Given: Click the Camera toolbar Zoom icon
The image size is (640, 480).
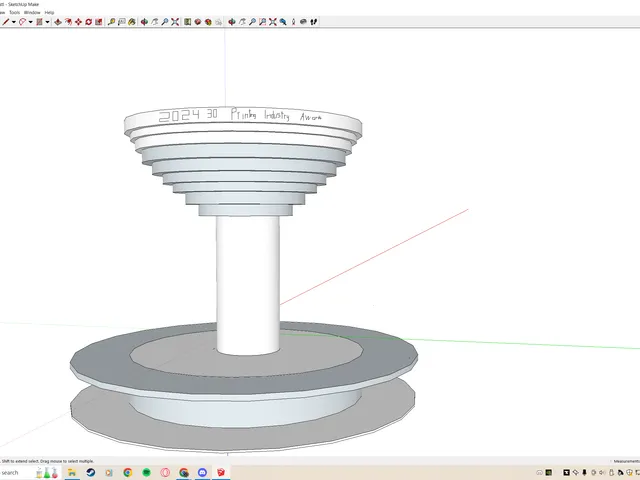Looking at the screenshot, I should [x=252, y=22].
